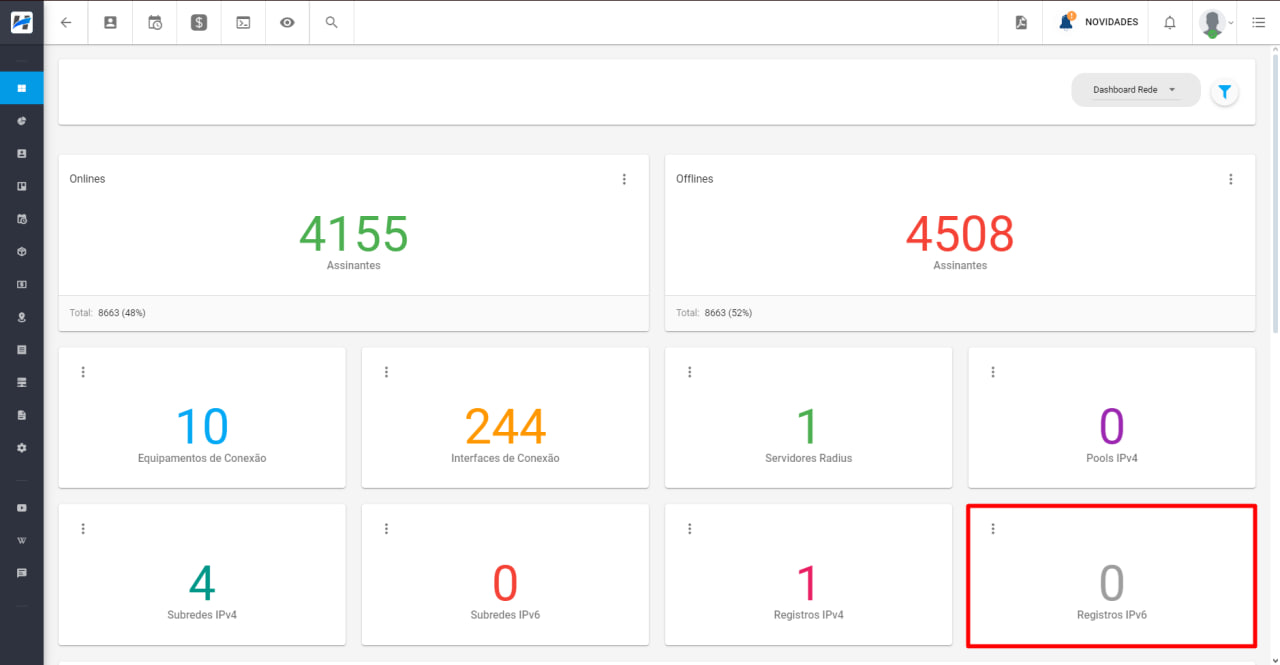
Task: Click the 4155 online subscribers number
Action: 354,234
